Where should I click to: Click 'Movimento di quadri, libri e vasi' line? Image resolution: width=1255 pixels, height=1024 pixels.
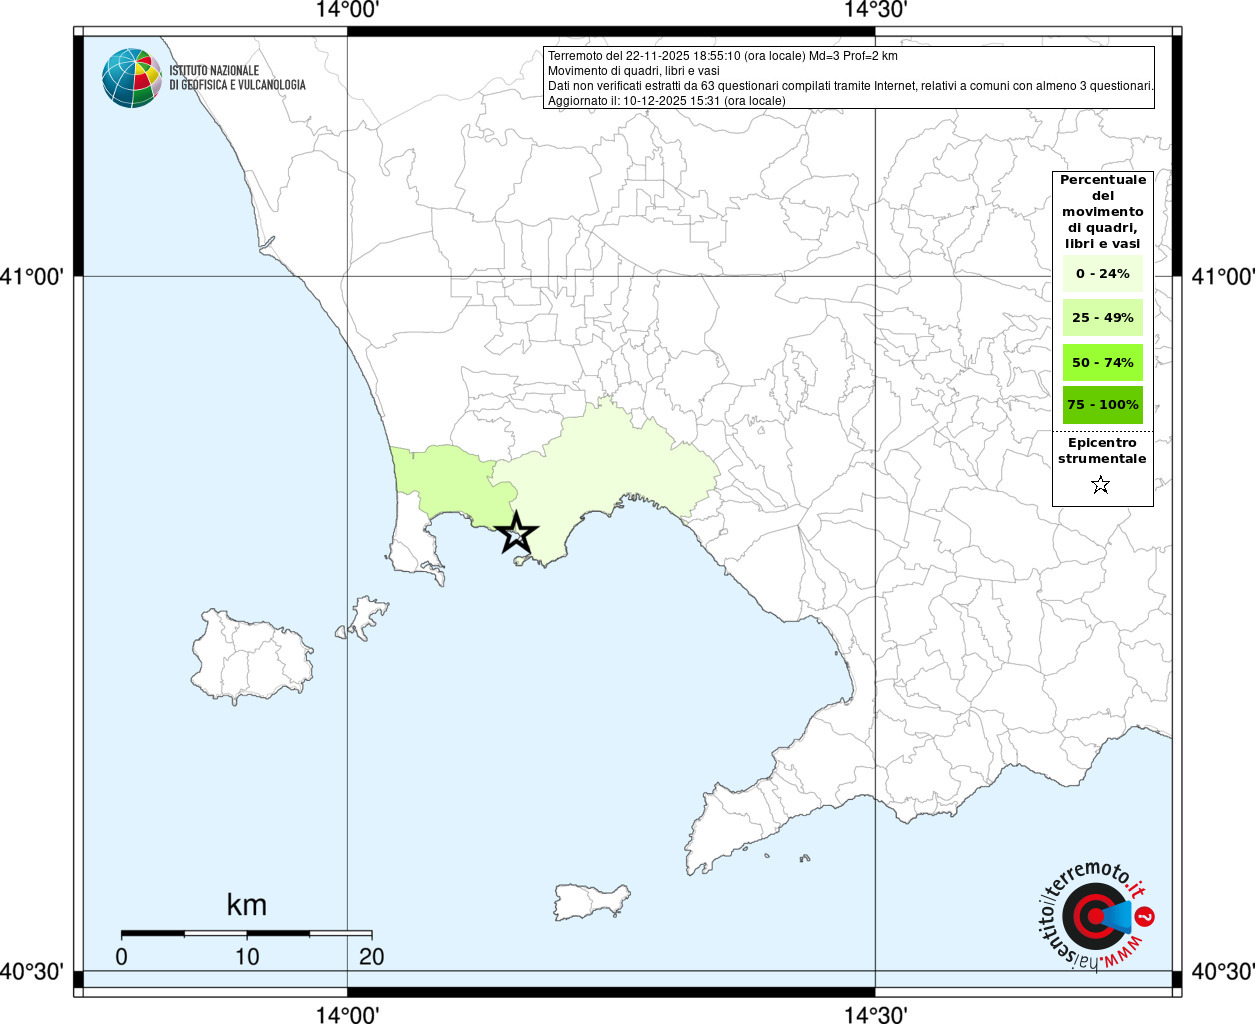point(634,71)
